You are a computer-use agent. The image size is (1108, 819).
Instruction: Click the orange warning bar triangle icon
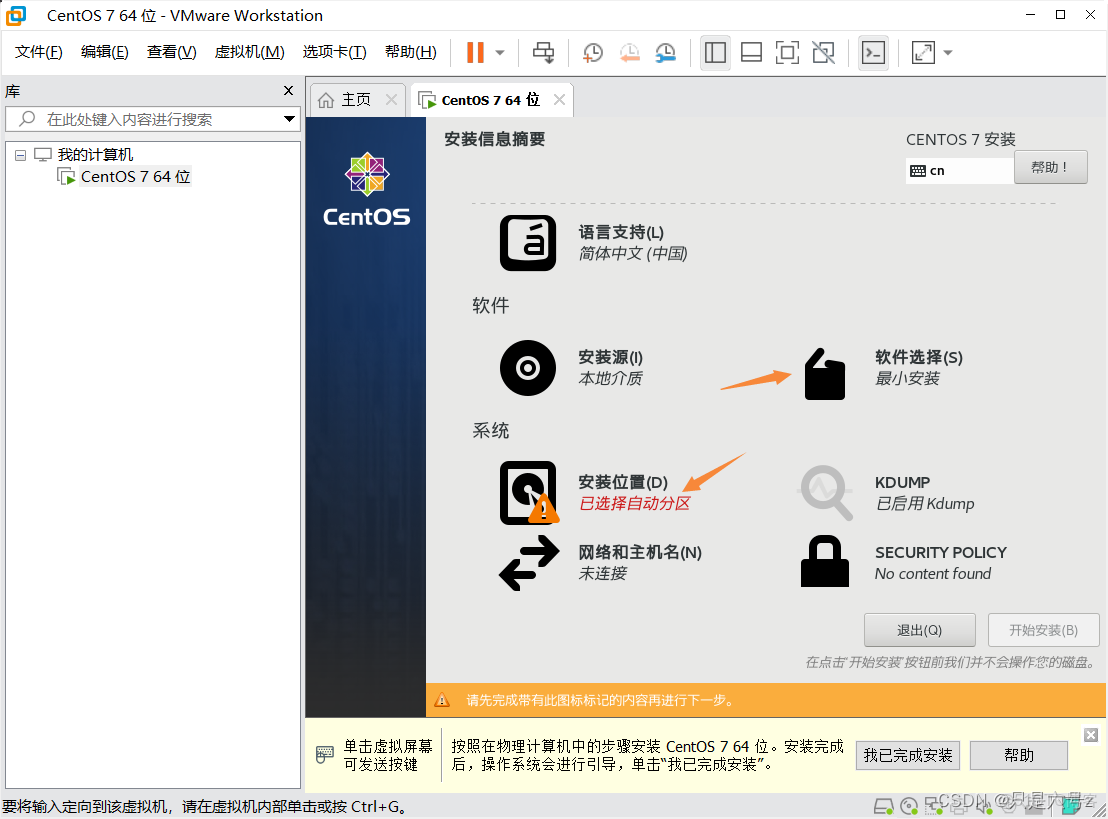pos(442,700)
